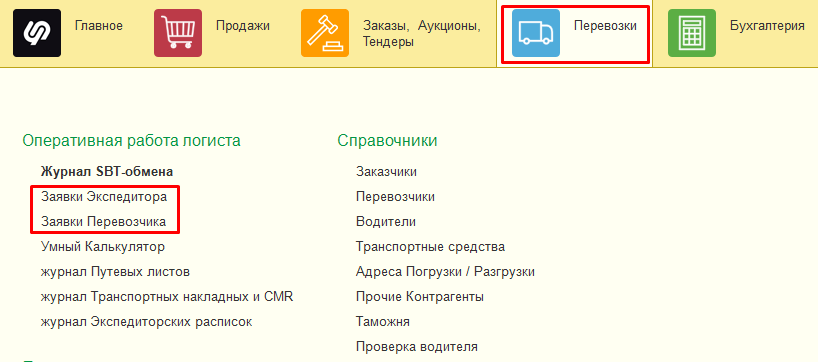Open журнал Экспедиторских расписок
818x362 pixels.
point(147,322)
